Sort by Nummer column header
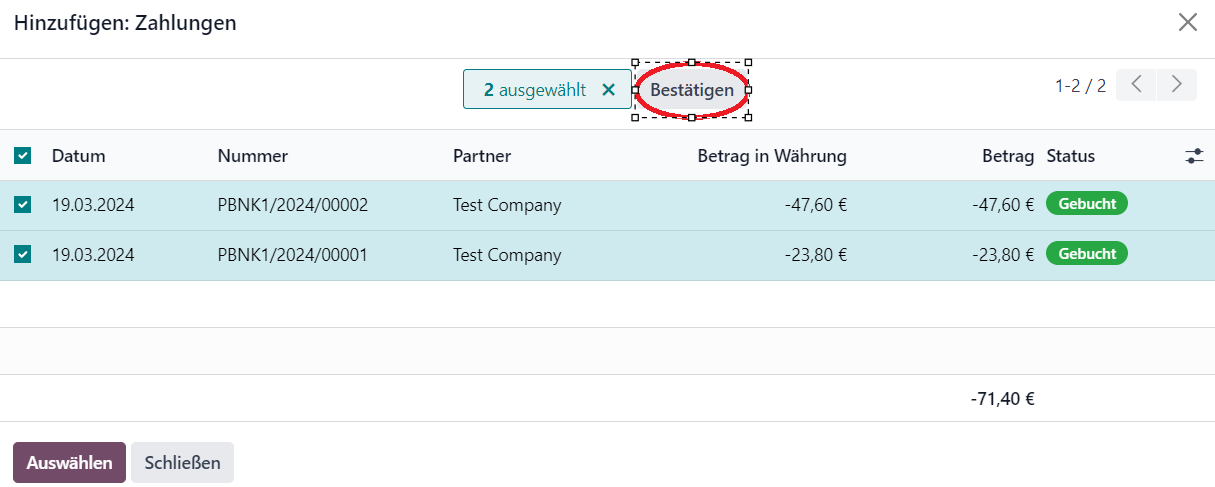Screen dimensions: 1215x487 coord(253,156)
